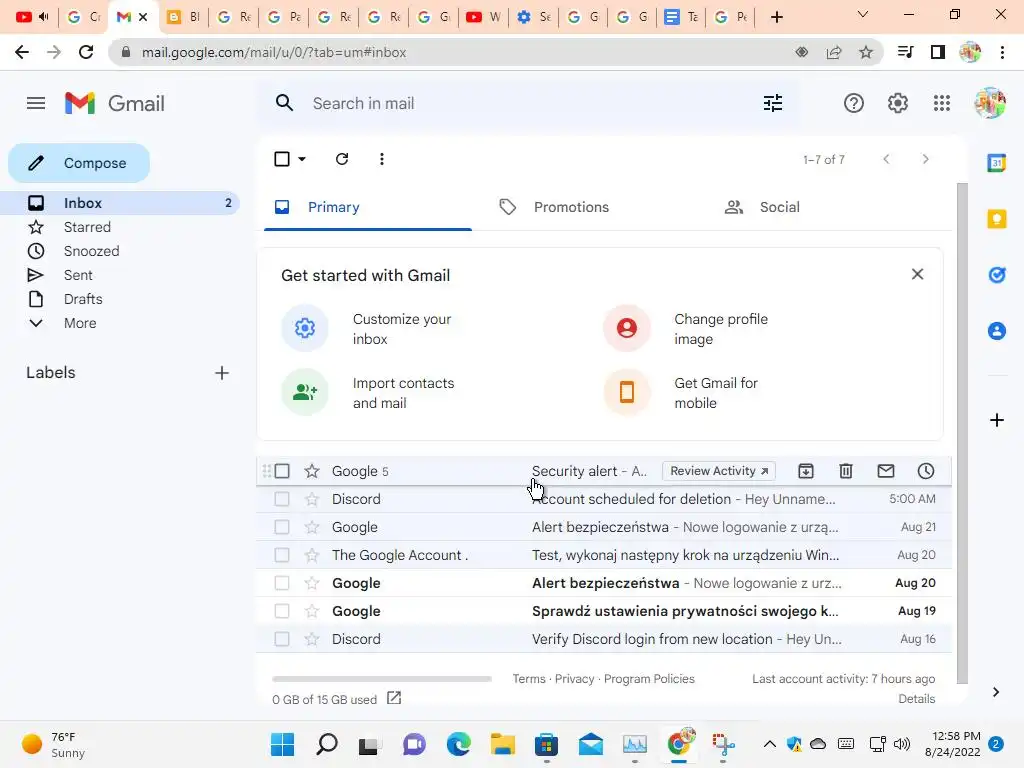Get add-ons plus icon in side panel

(997, 420)
